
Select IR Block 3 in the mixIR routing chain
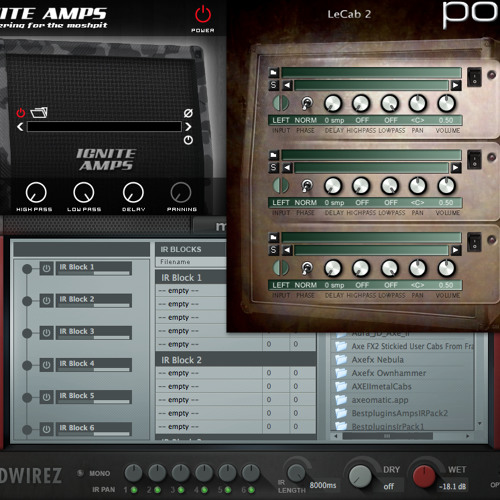pyautogui.click(x=94, y=333)
